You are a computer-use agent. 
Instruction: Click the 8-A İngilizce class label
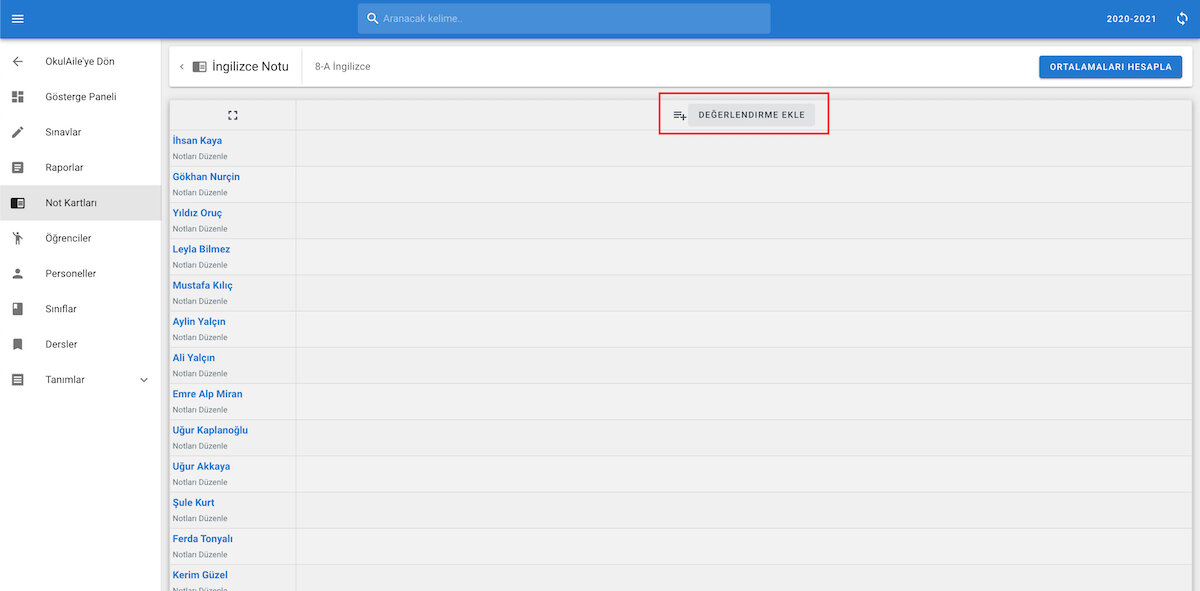343,67
